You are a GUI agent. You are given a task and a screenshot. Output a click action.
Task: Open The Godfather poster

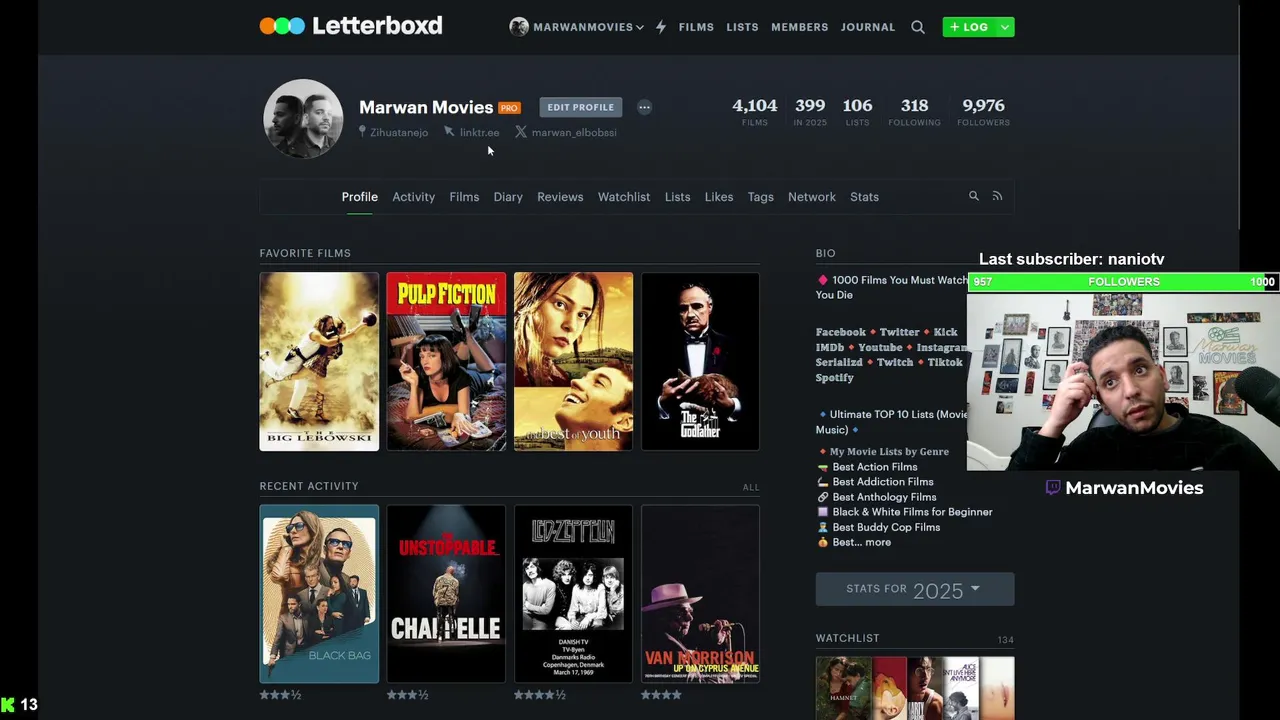click(700, 362)
